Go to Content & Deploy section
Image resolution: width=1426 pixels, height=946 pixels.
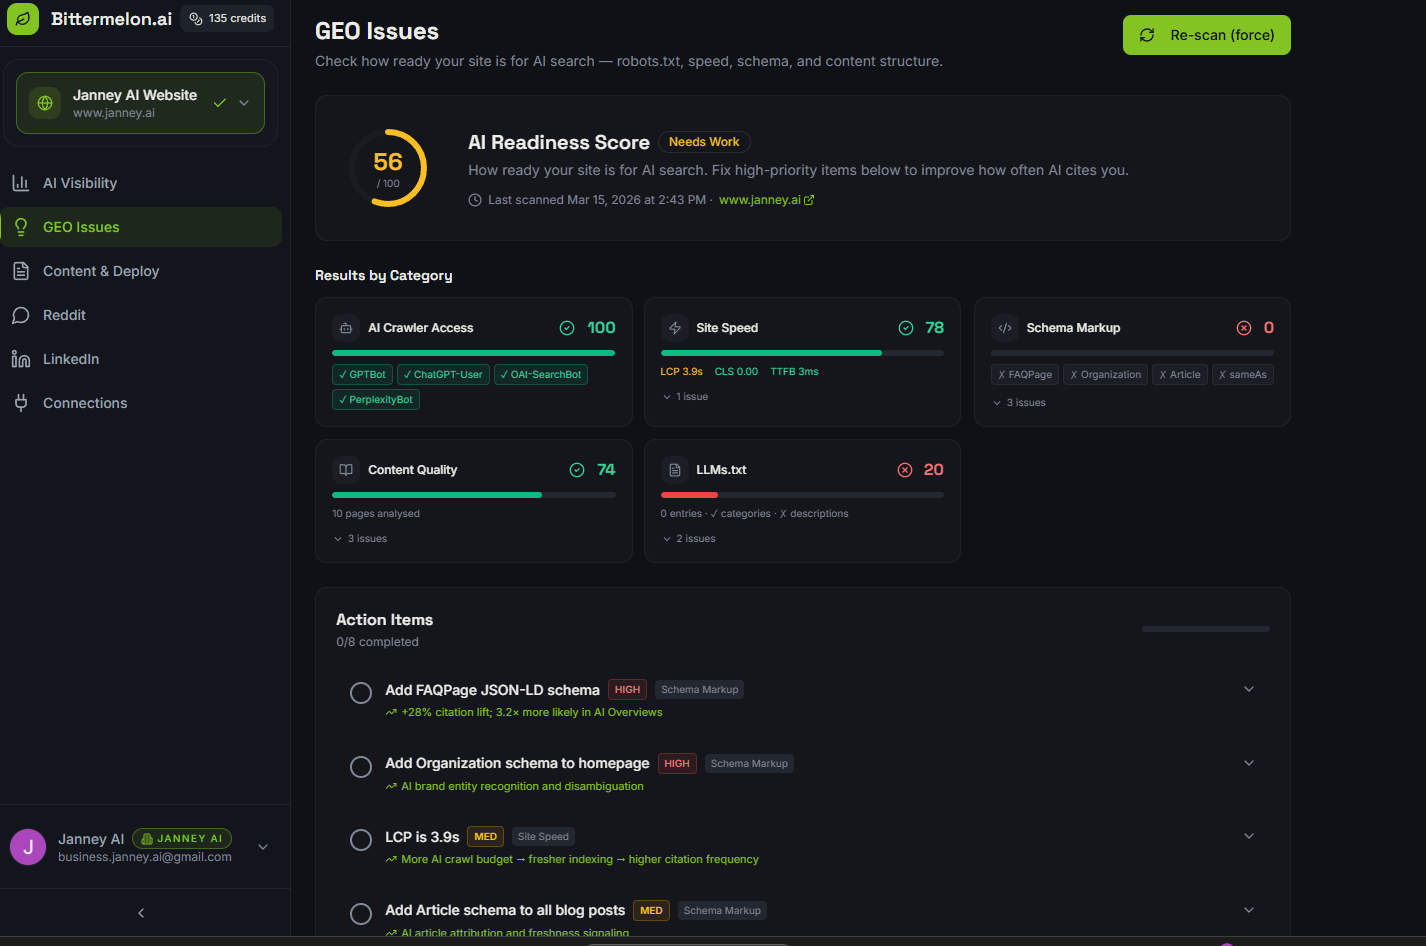tap(100, 271)
